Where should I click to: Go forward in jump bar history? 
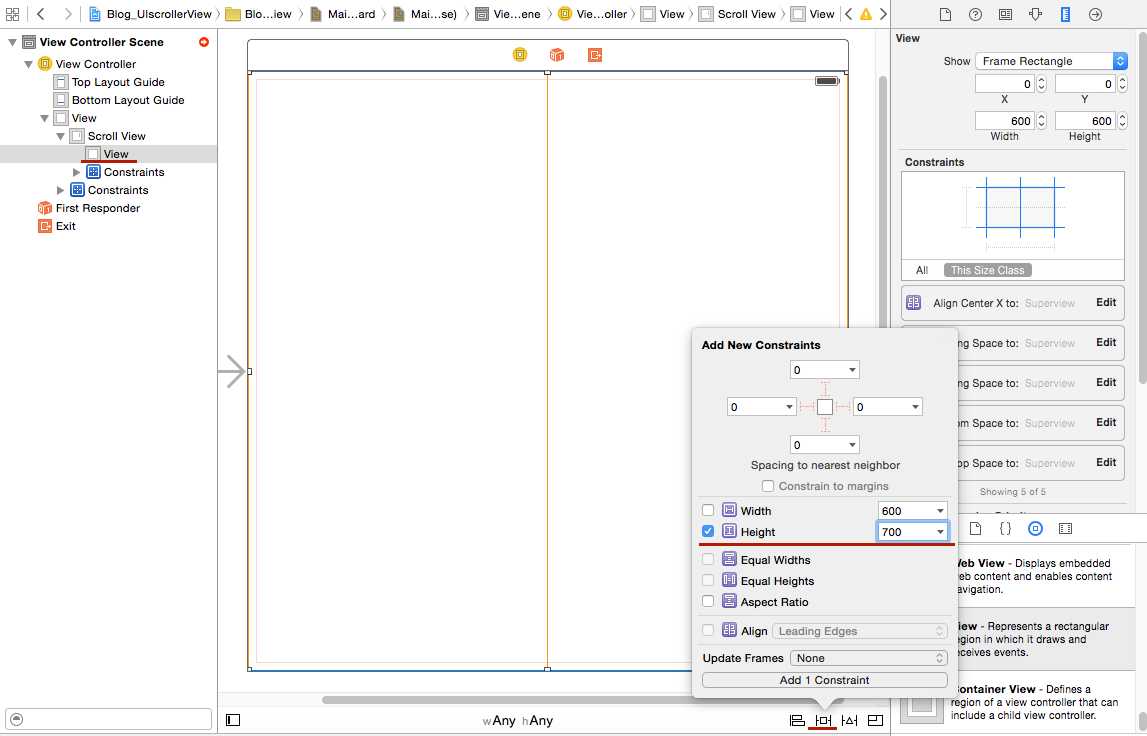67,14
